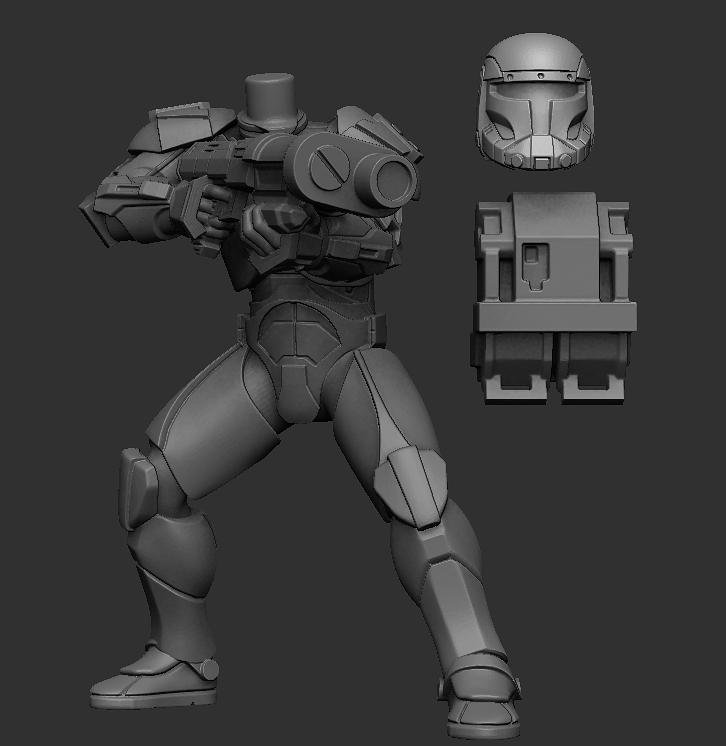Select the trooper's belly armor plate
Image resolution: width=726 pixels, height=746 pixels.
297,332
